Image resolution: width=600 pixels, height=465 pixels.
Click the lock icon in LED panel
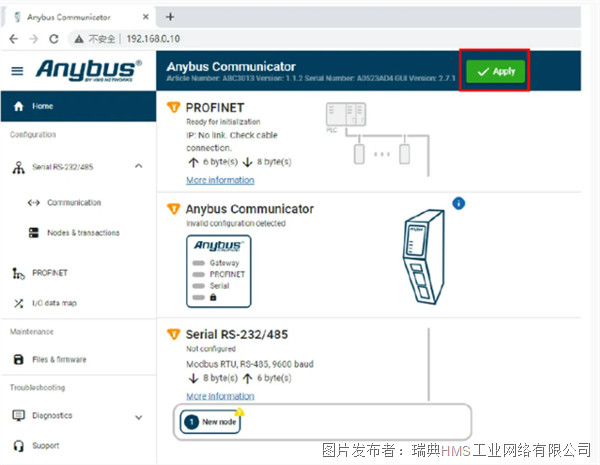point(213,297)
